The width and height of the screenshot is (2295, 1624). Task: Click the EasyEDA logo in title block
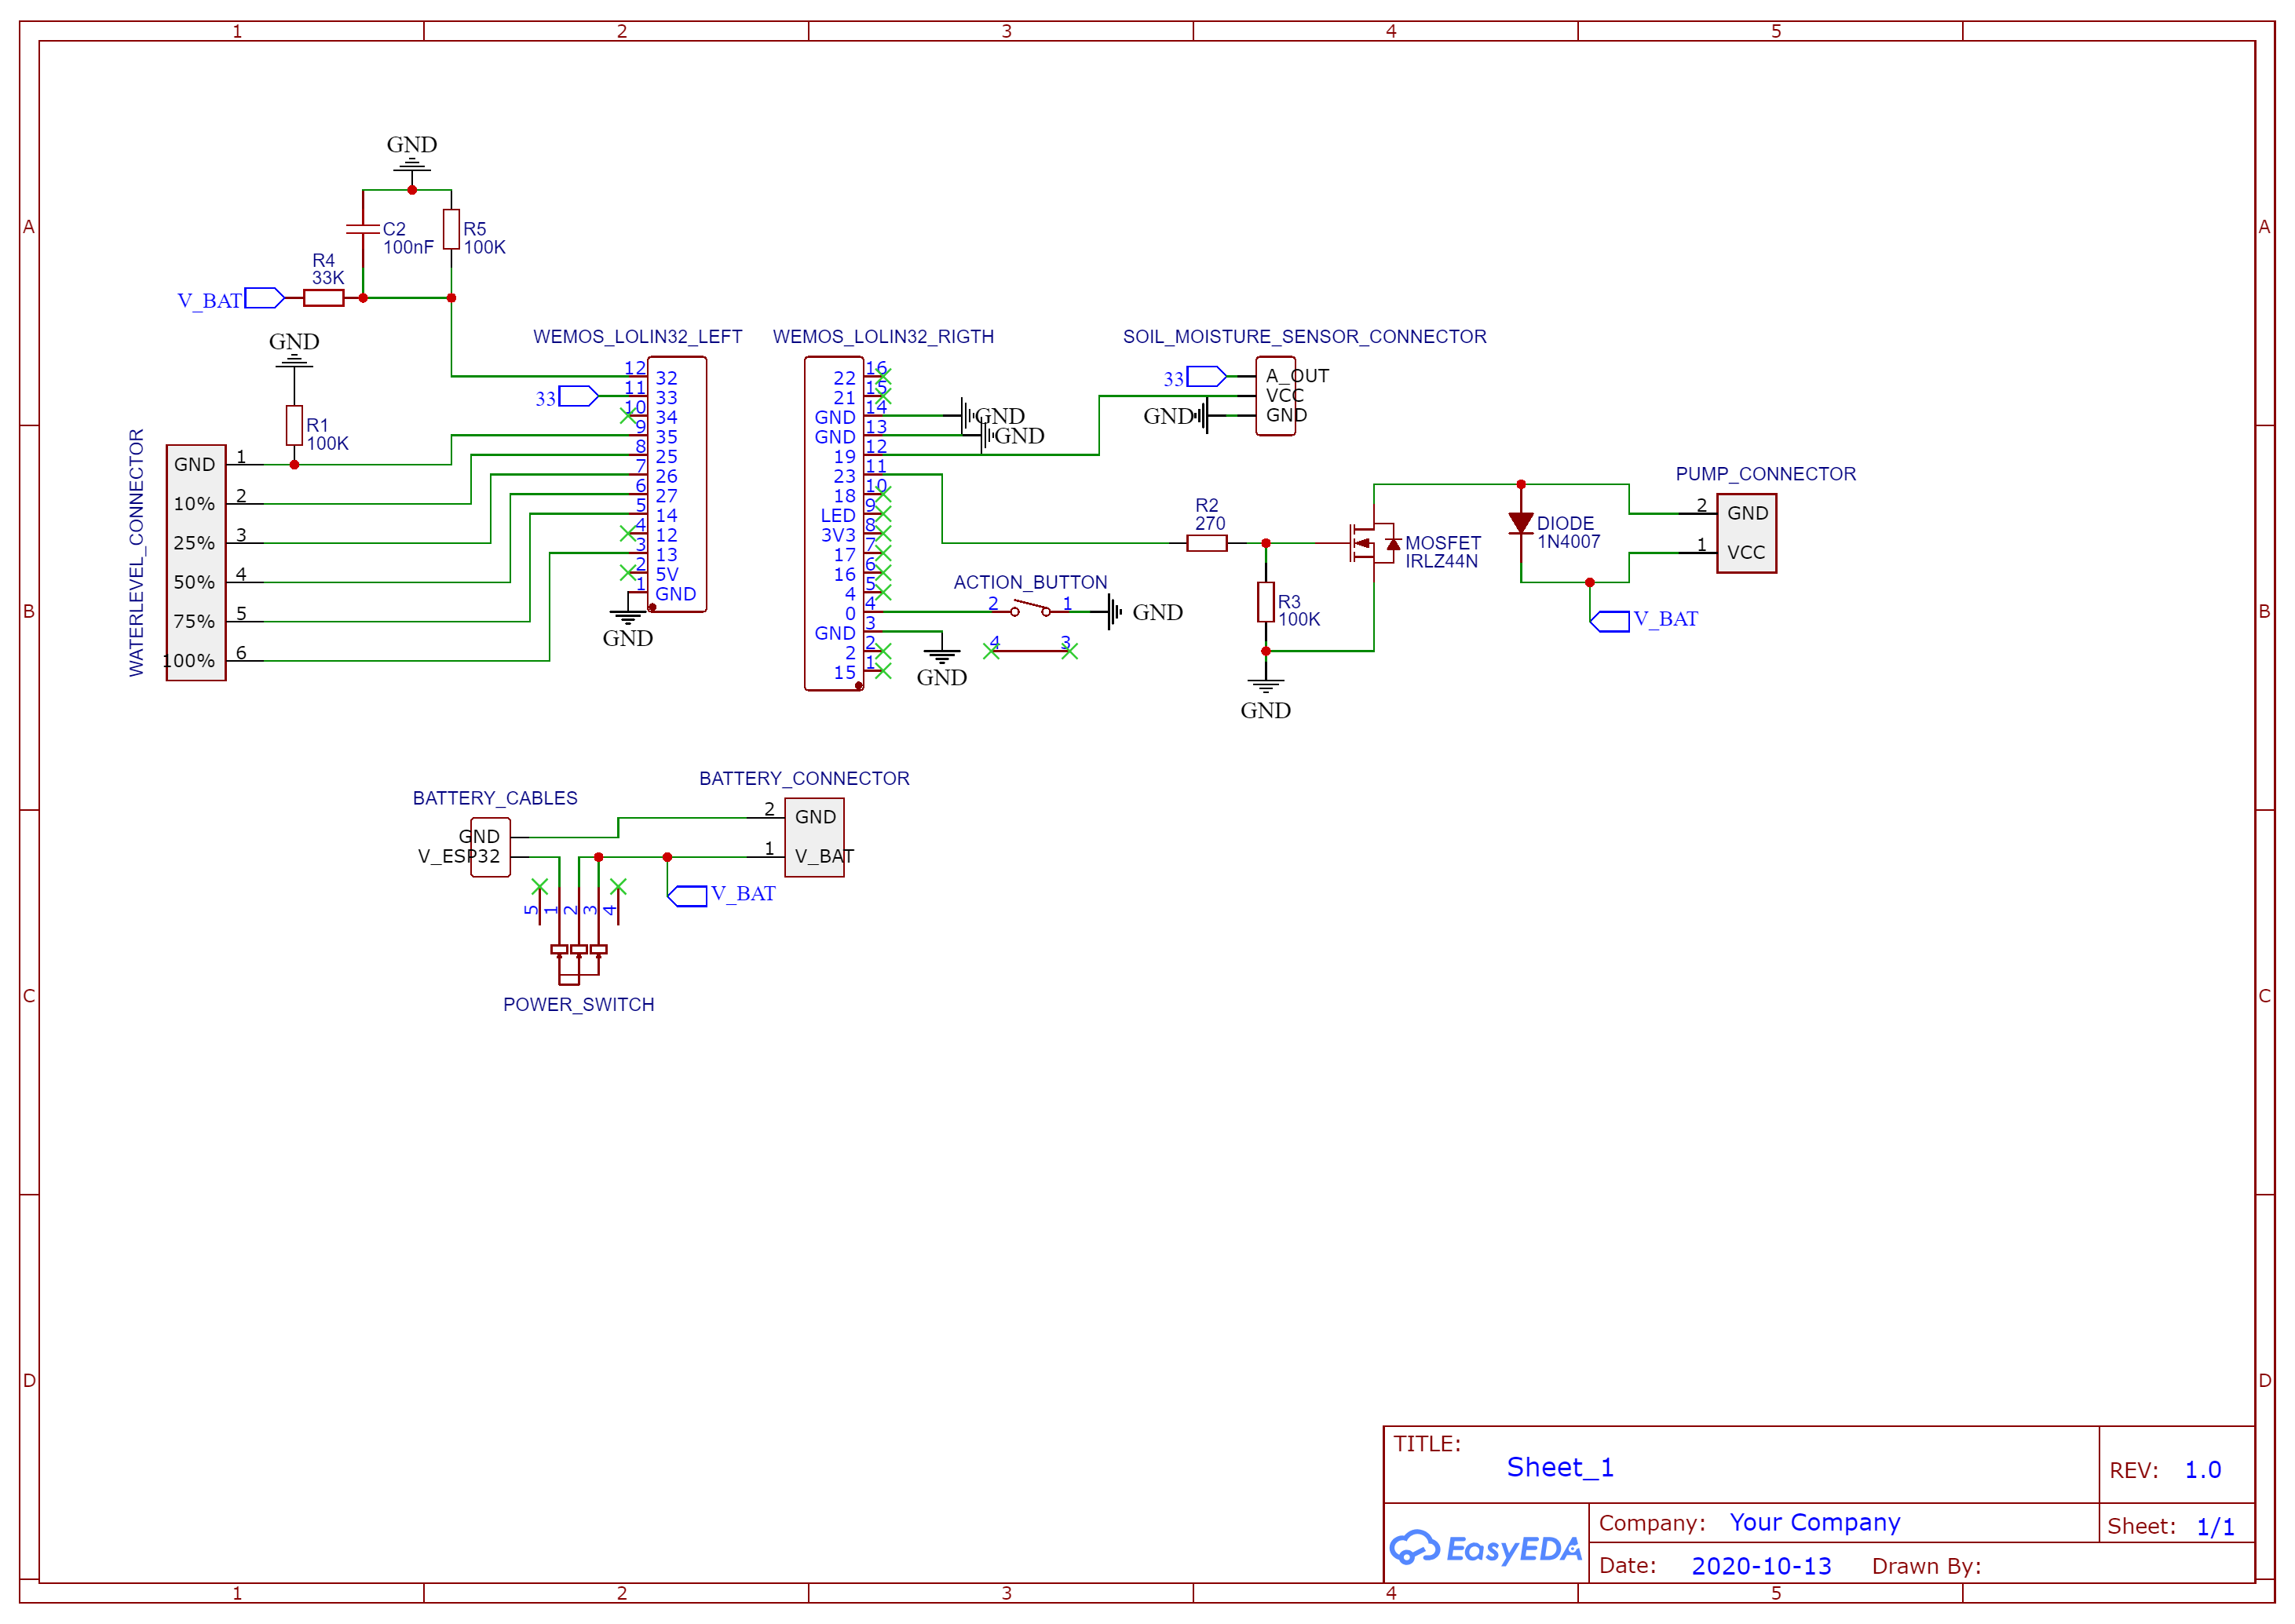1485,1549
